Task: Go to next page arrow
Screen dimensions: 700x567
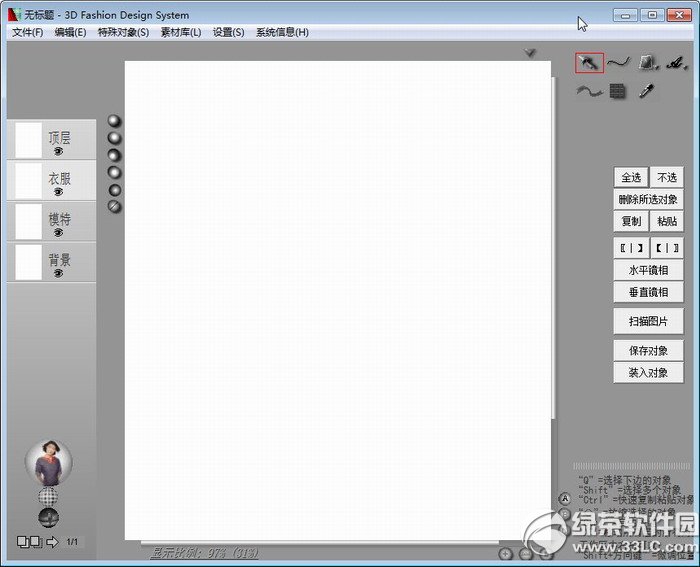Action: [x=52, y=542]
